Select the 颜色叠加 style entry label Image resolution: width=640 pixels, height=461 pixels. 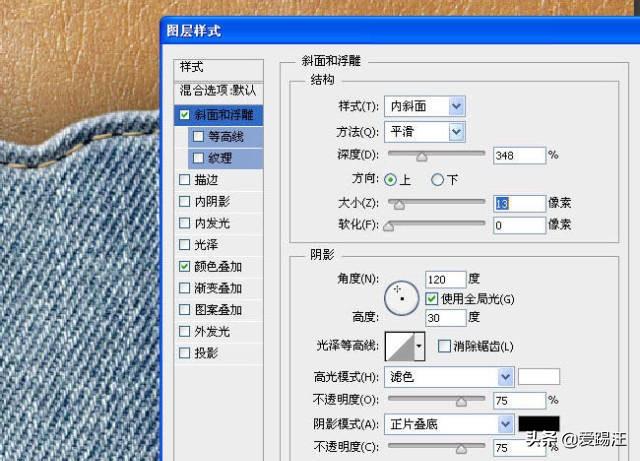click(218, 266)
